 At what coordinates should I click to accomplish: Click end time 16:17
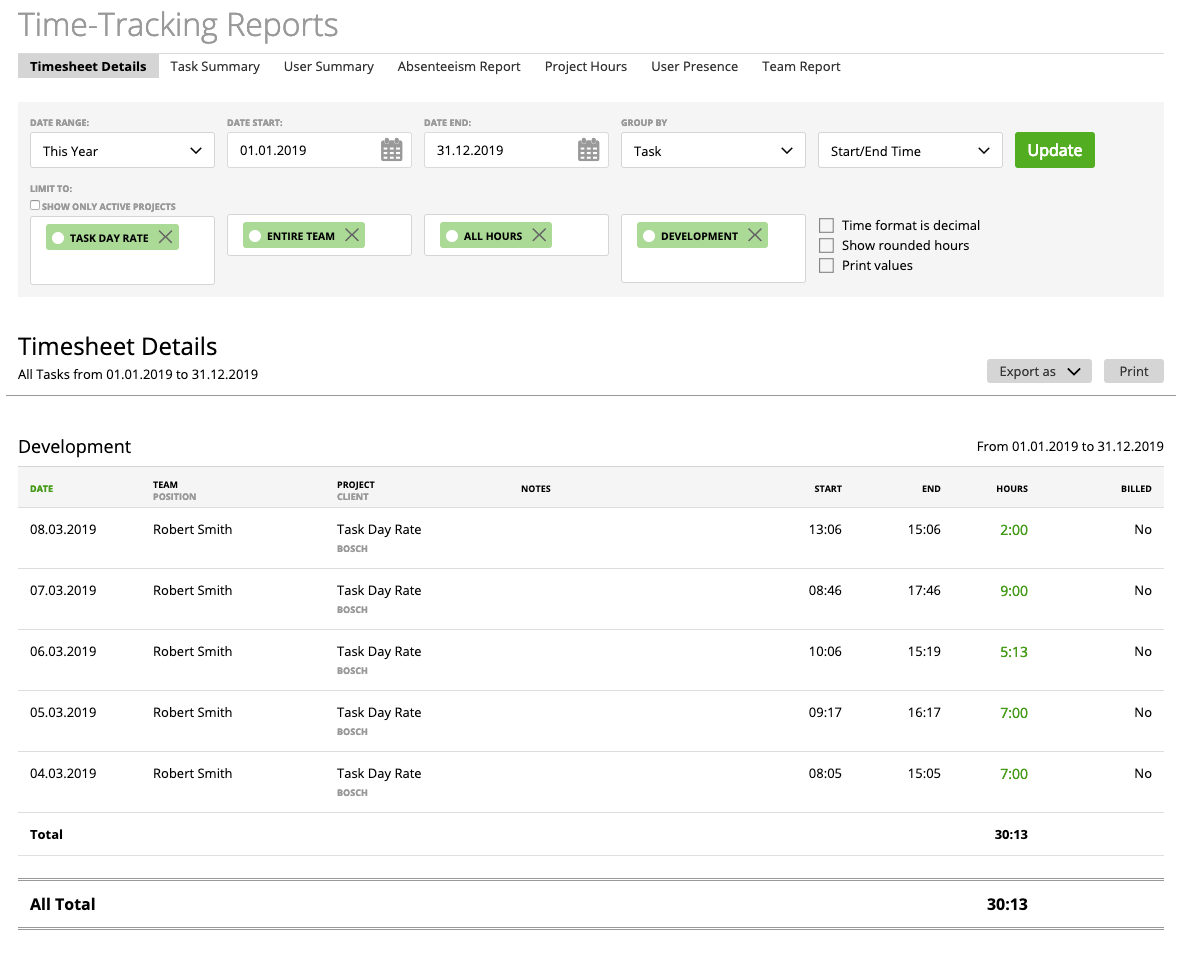[924, 712]
